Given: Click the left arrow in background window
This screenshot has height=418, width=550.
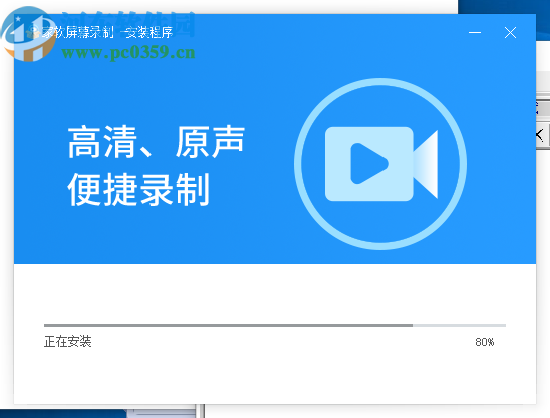Looking at the screenshot, I should coord(540,135).
